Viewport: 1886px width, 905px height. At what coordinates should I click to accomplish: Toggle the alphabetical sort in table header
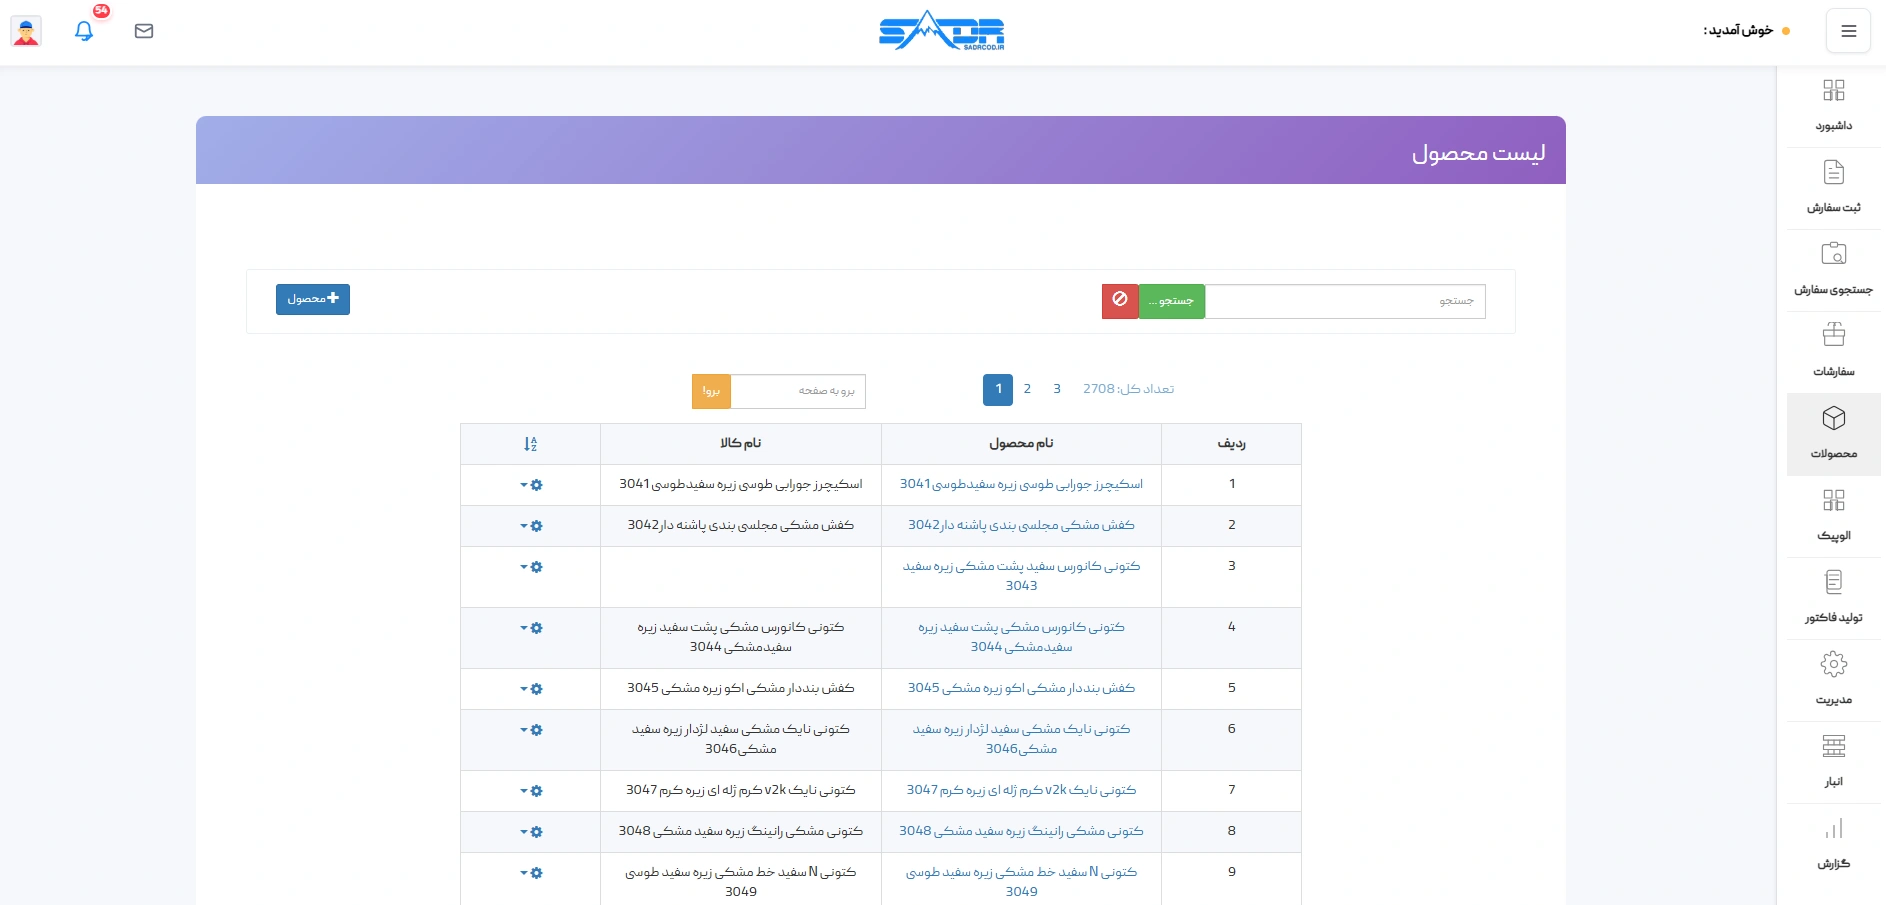[532, 444]
